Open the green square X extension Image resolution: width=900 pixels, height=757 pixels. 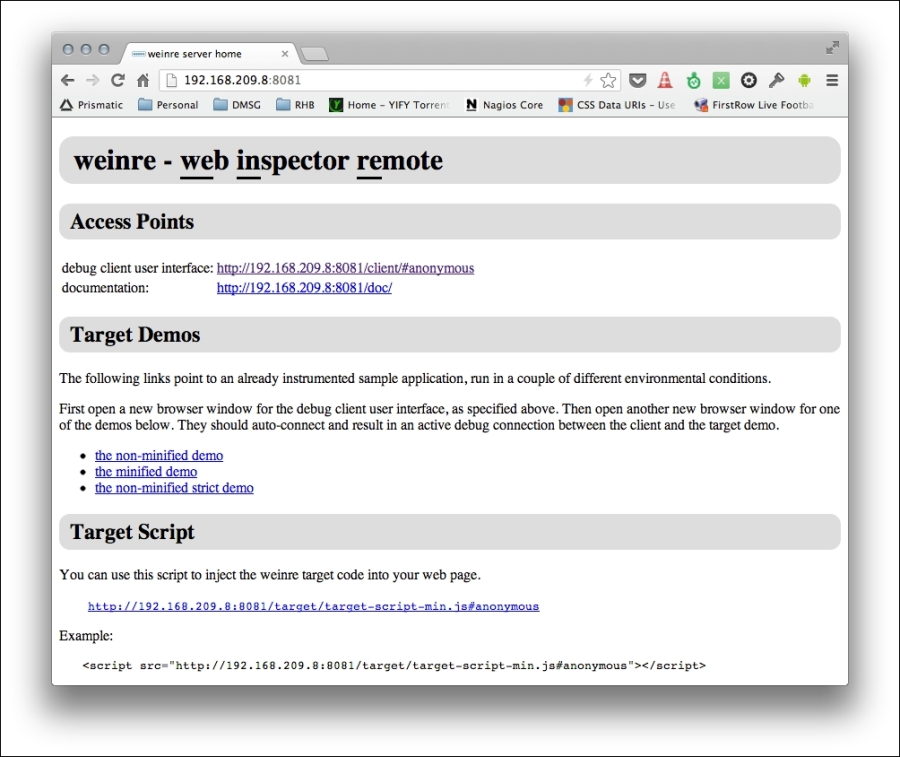[721, 80]
